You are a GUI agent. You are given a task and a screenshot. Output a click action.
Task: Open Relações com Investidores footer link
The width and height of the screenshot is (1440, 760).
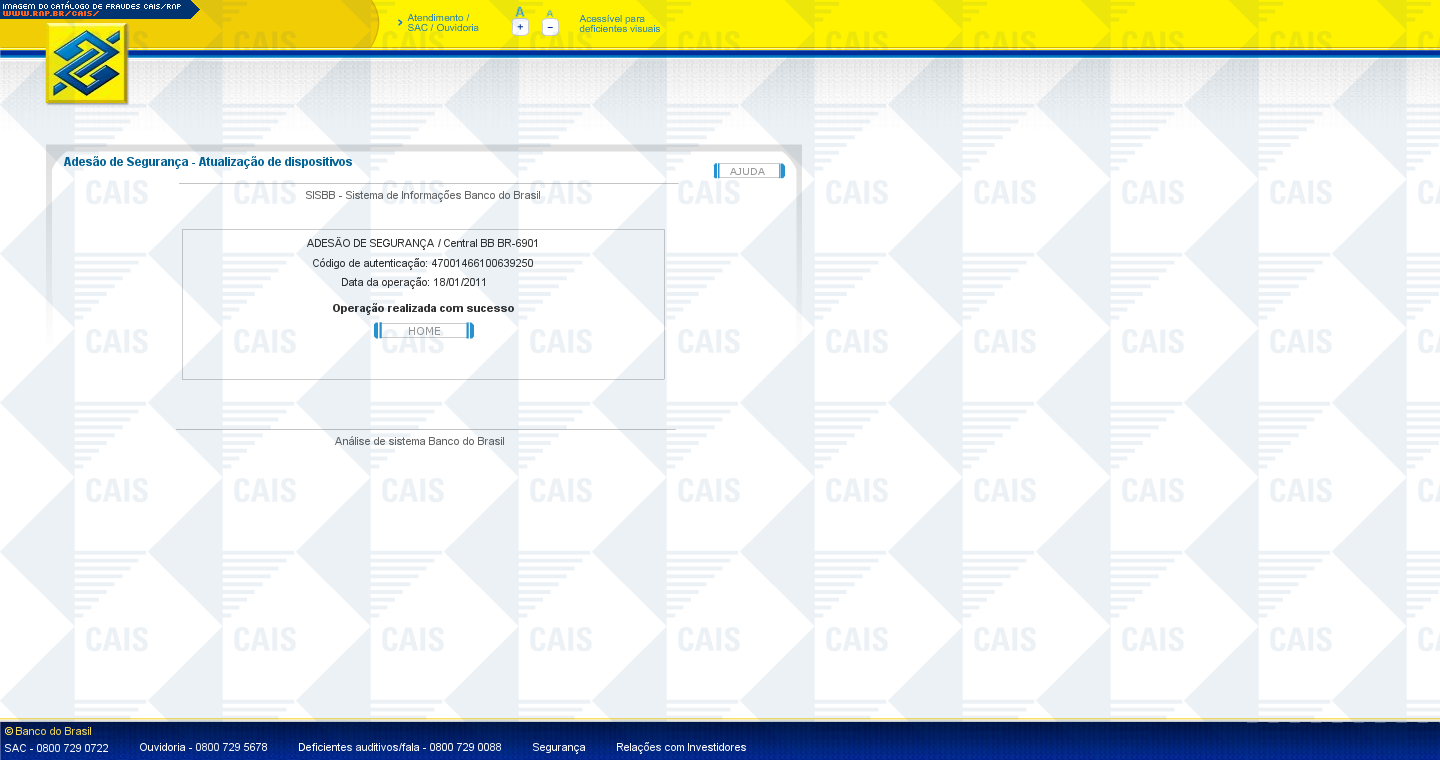pyautogui.click(x=680, y=747)
